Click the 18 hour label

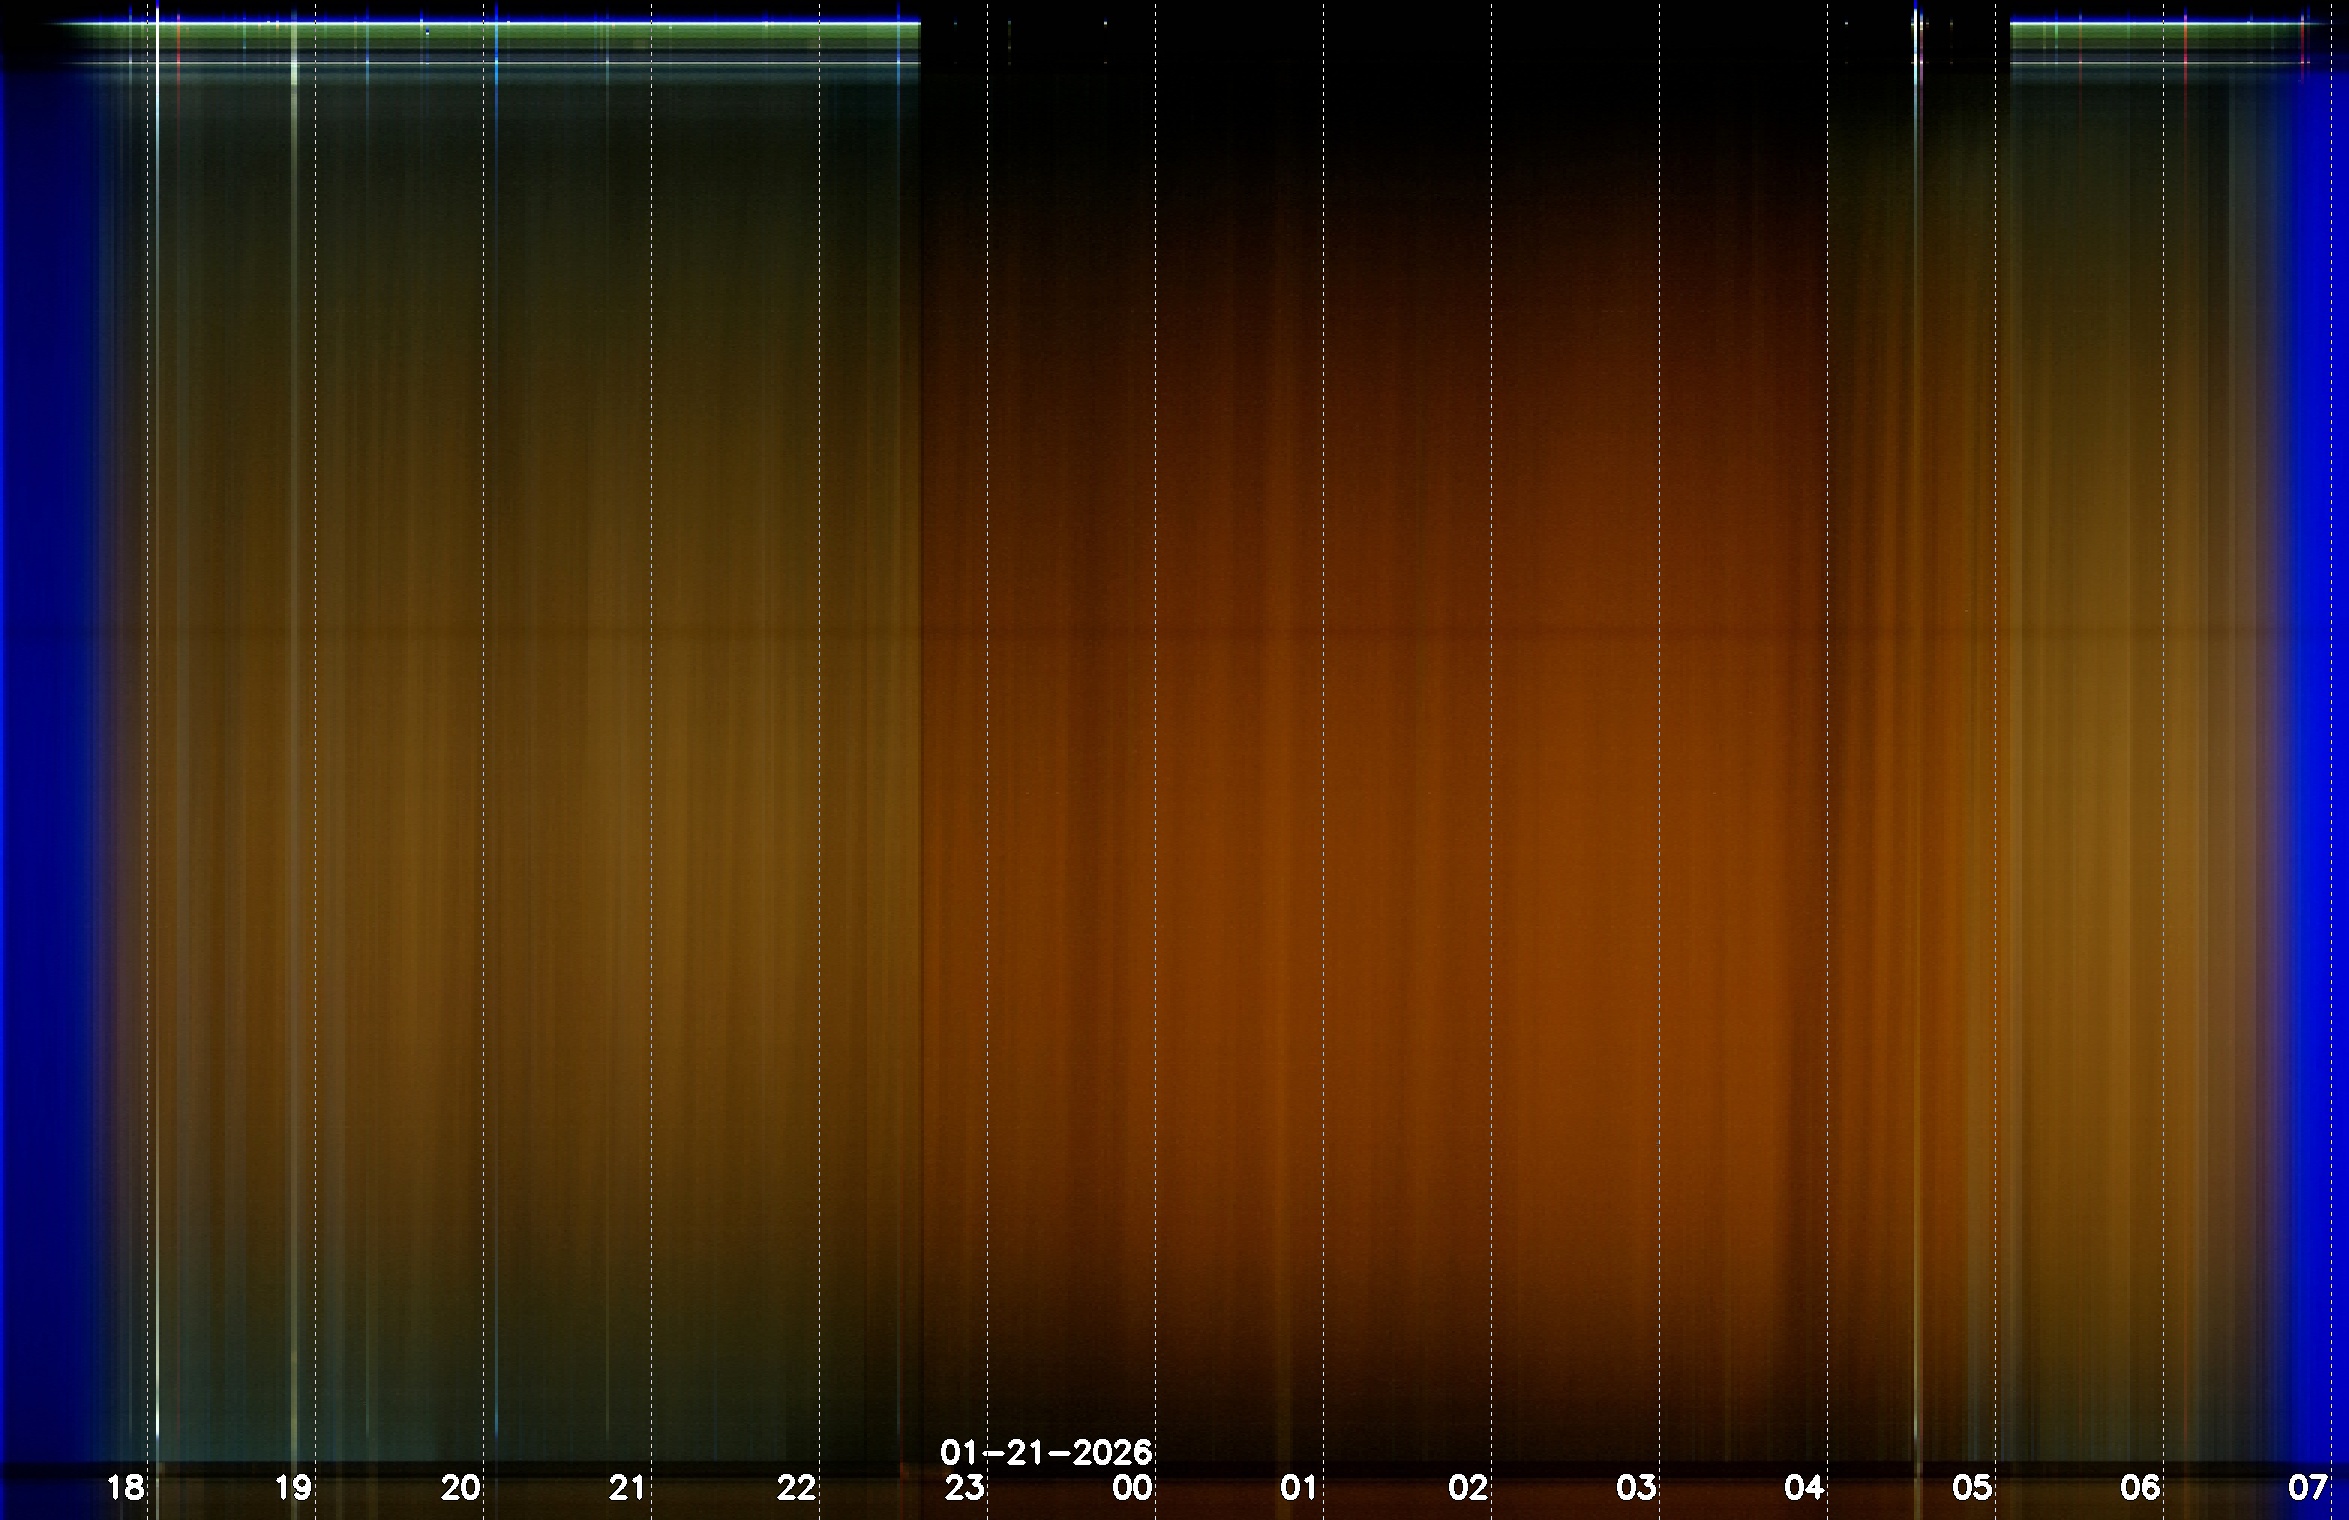point(125,1488)
